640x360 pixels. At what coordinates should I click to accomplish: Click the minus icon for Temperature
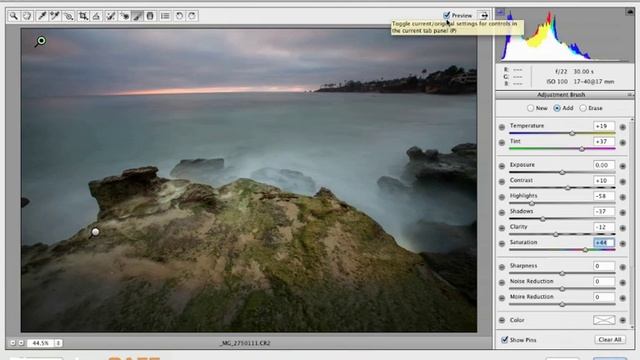click(502, 127)
